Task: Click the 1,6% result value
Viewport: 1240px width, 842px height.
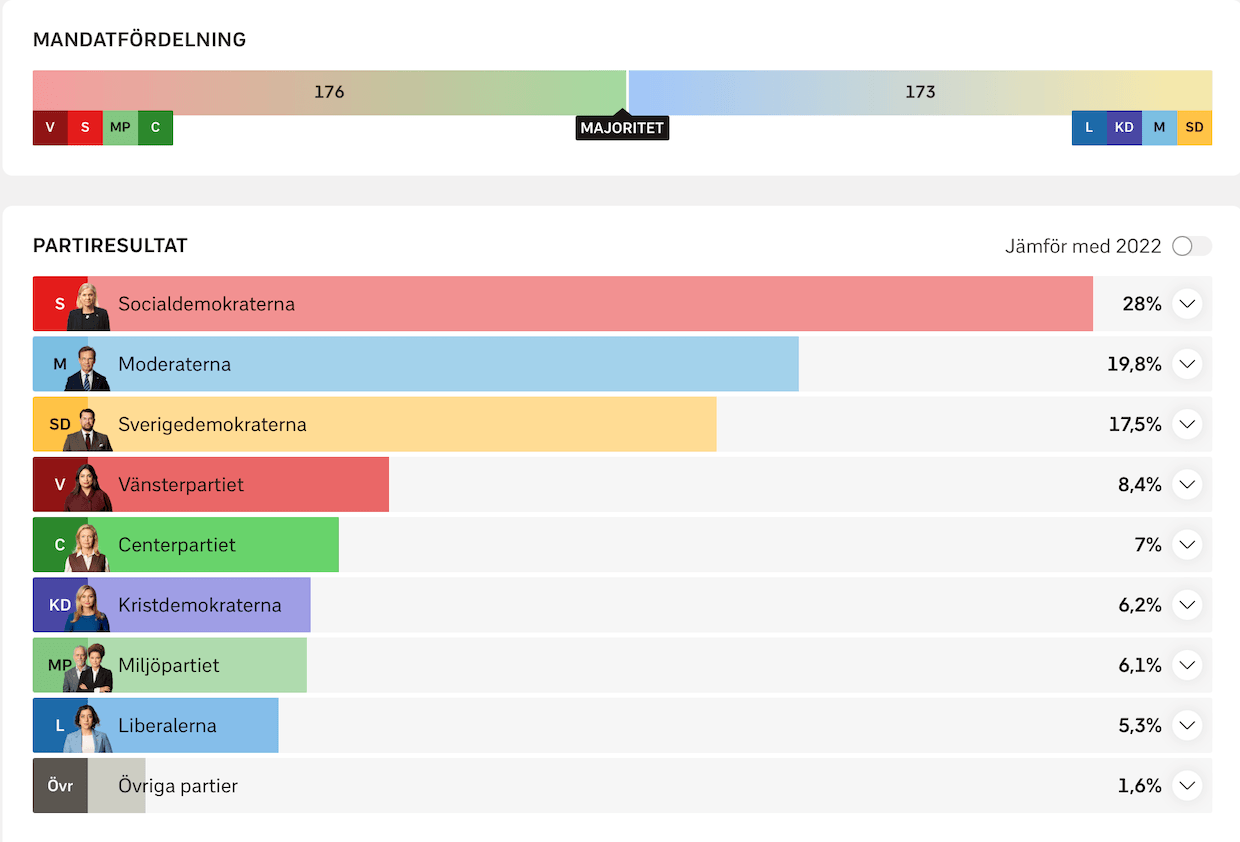Action: click(1140, 785)
